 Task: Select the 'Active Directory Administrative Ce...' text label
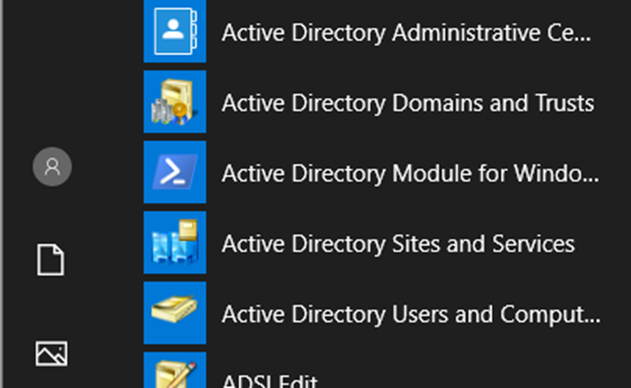click(x=406, y=32)
